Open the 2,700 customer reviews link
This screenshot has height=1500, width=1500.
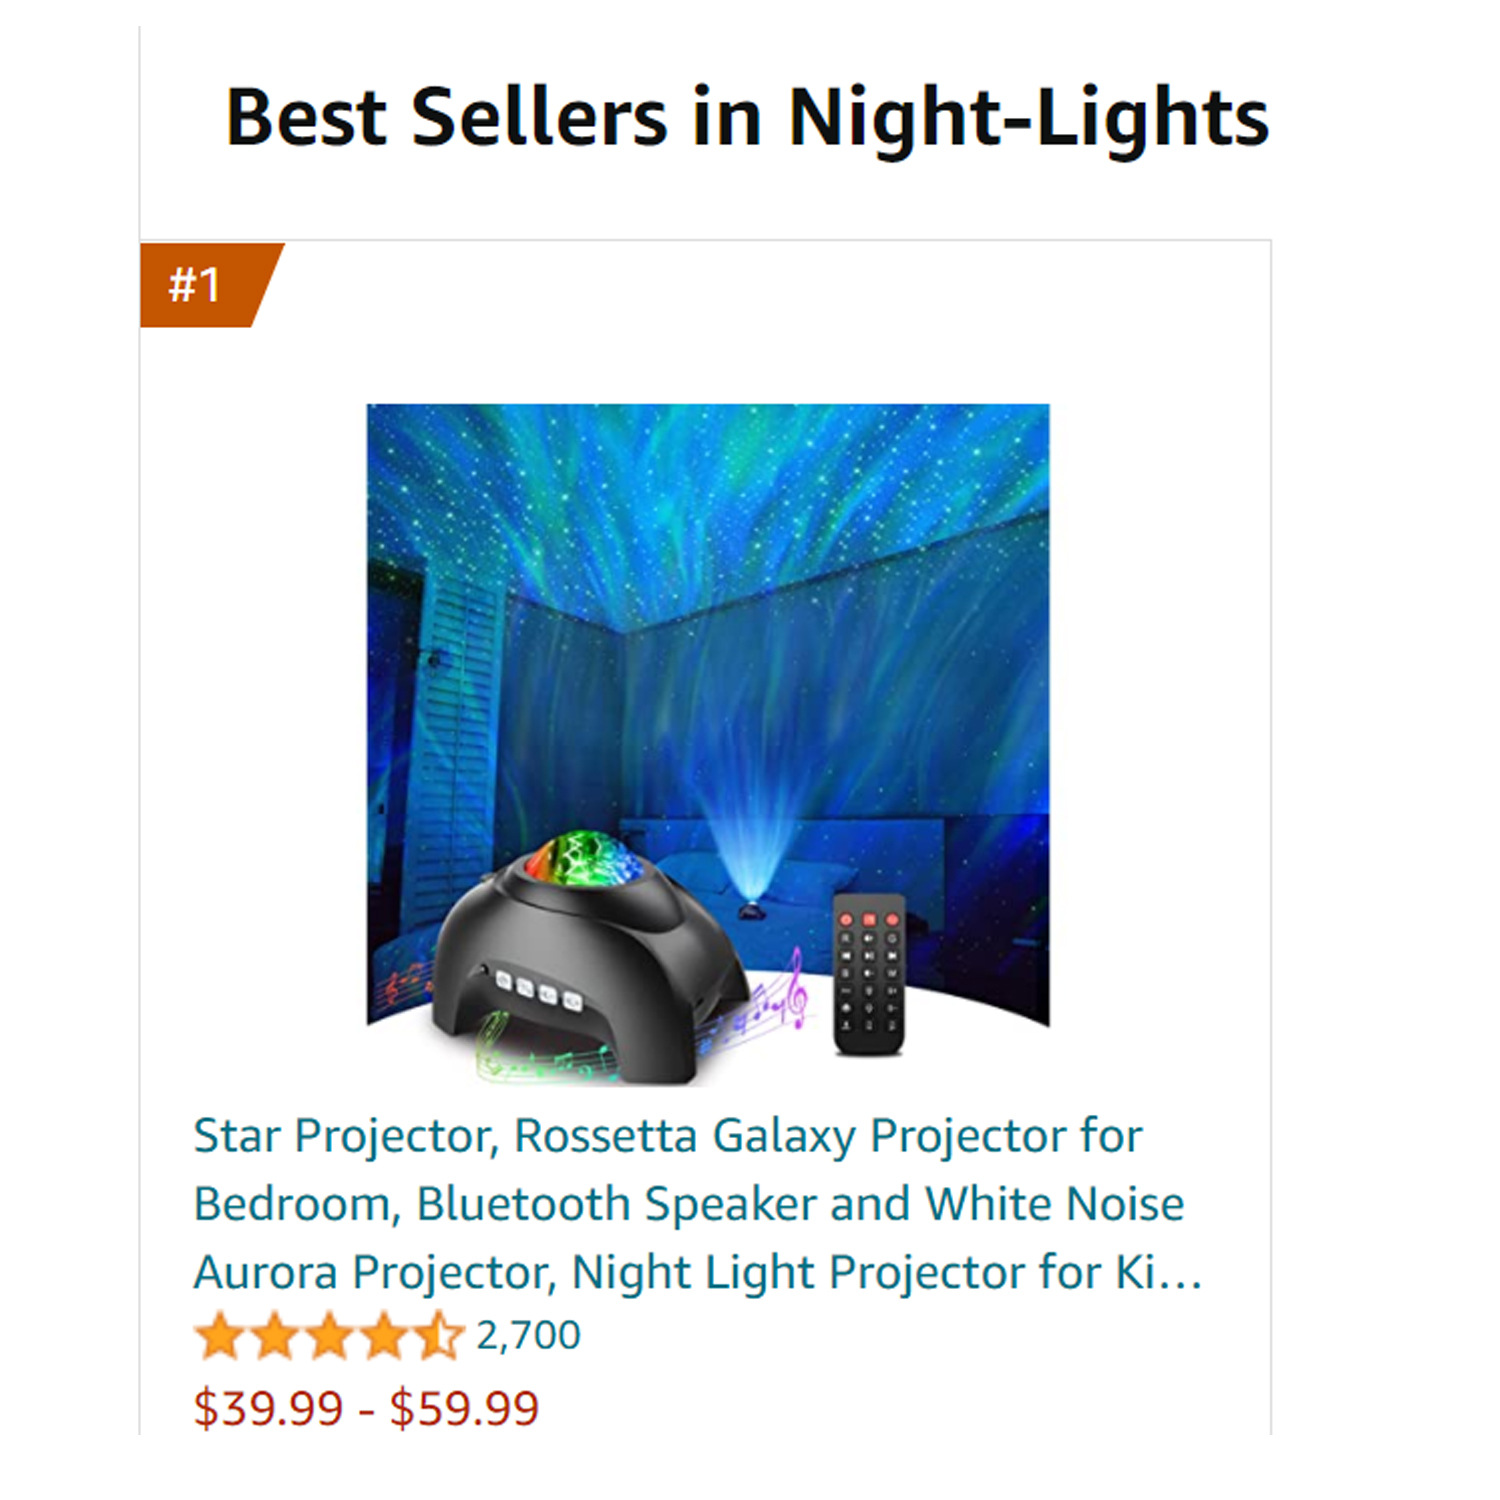point(528,1336)
